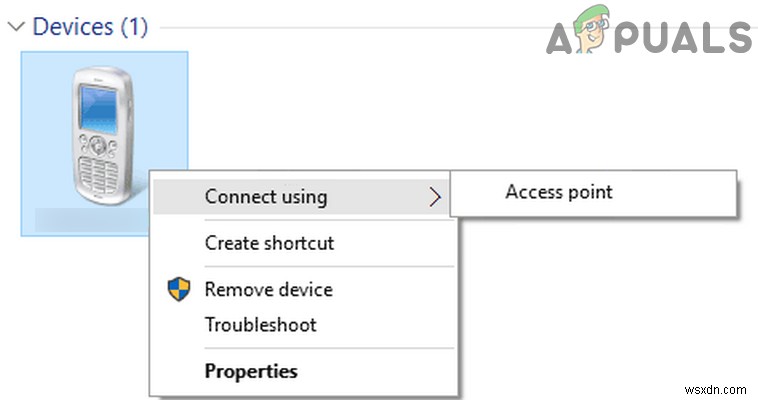Select Create shortcut from context menu
This screenshot has height=400, width=758.
point(269,243)
